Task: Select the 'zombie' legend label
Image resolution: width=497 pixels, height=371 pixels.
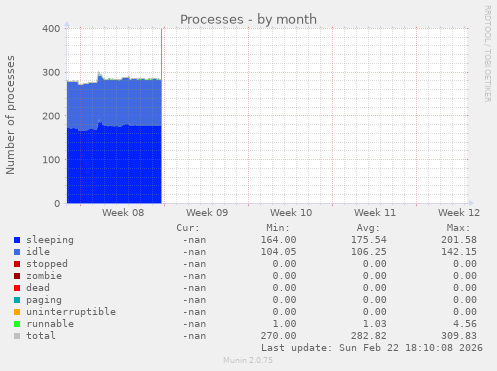Action: (x=44, y=276)
